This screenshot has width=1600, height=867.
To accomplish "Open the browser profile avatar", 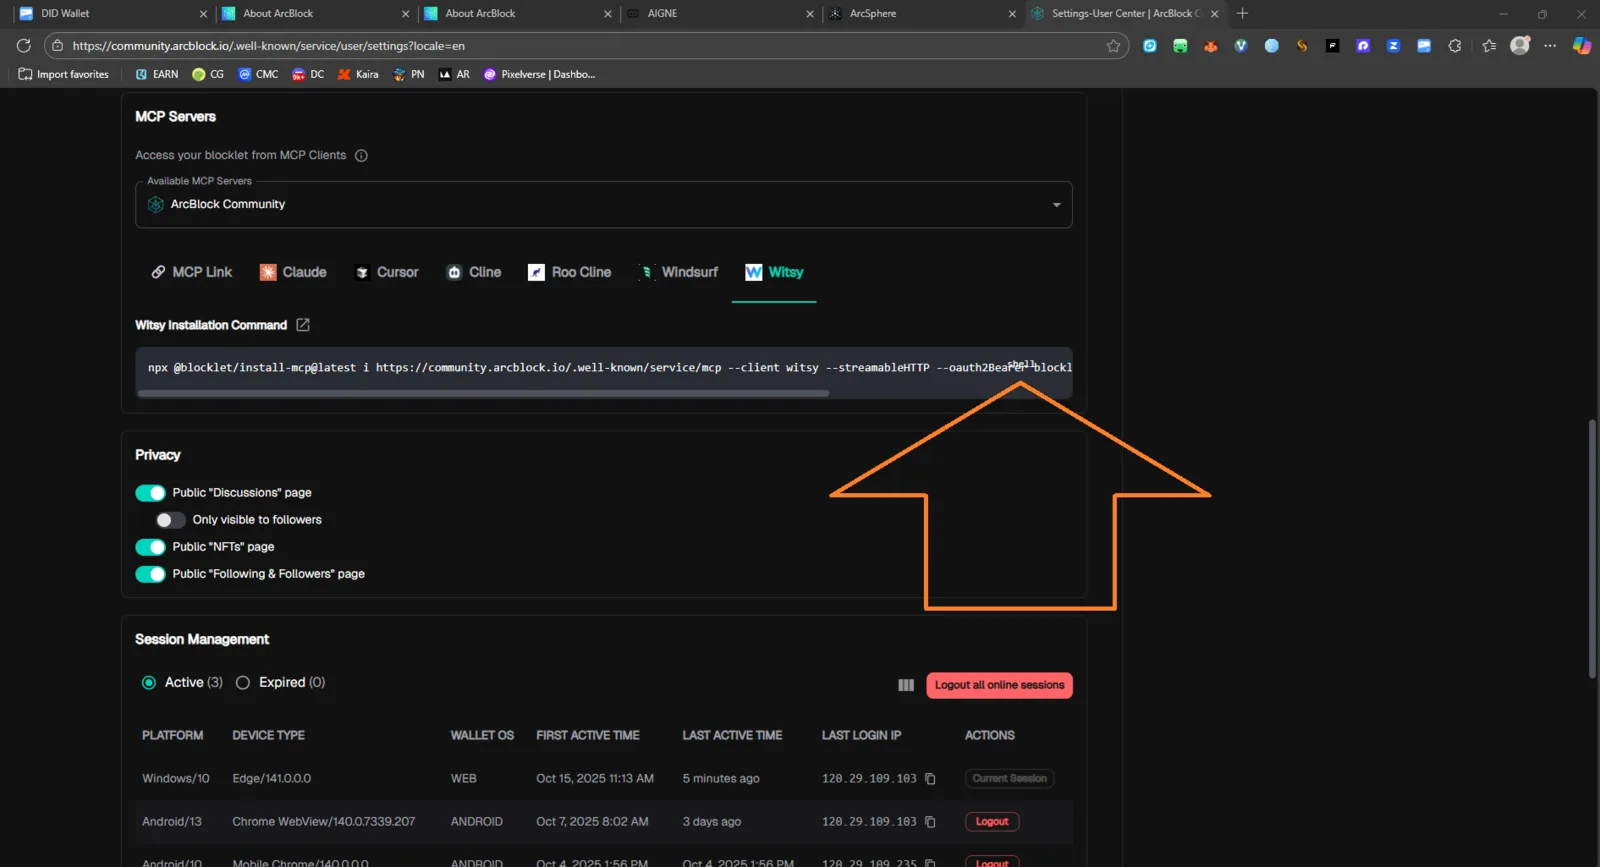I will tap(1520, 46).
